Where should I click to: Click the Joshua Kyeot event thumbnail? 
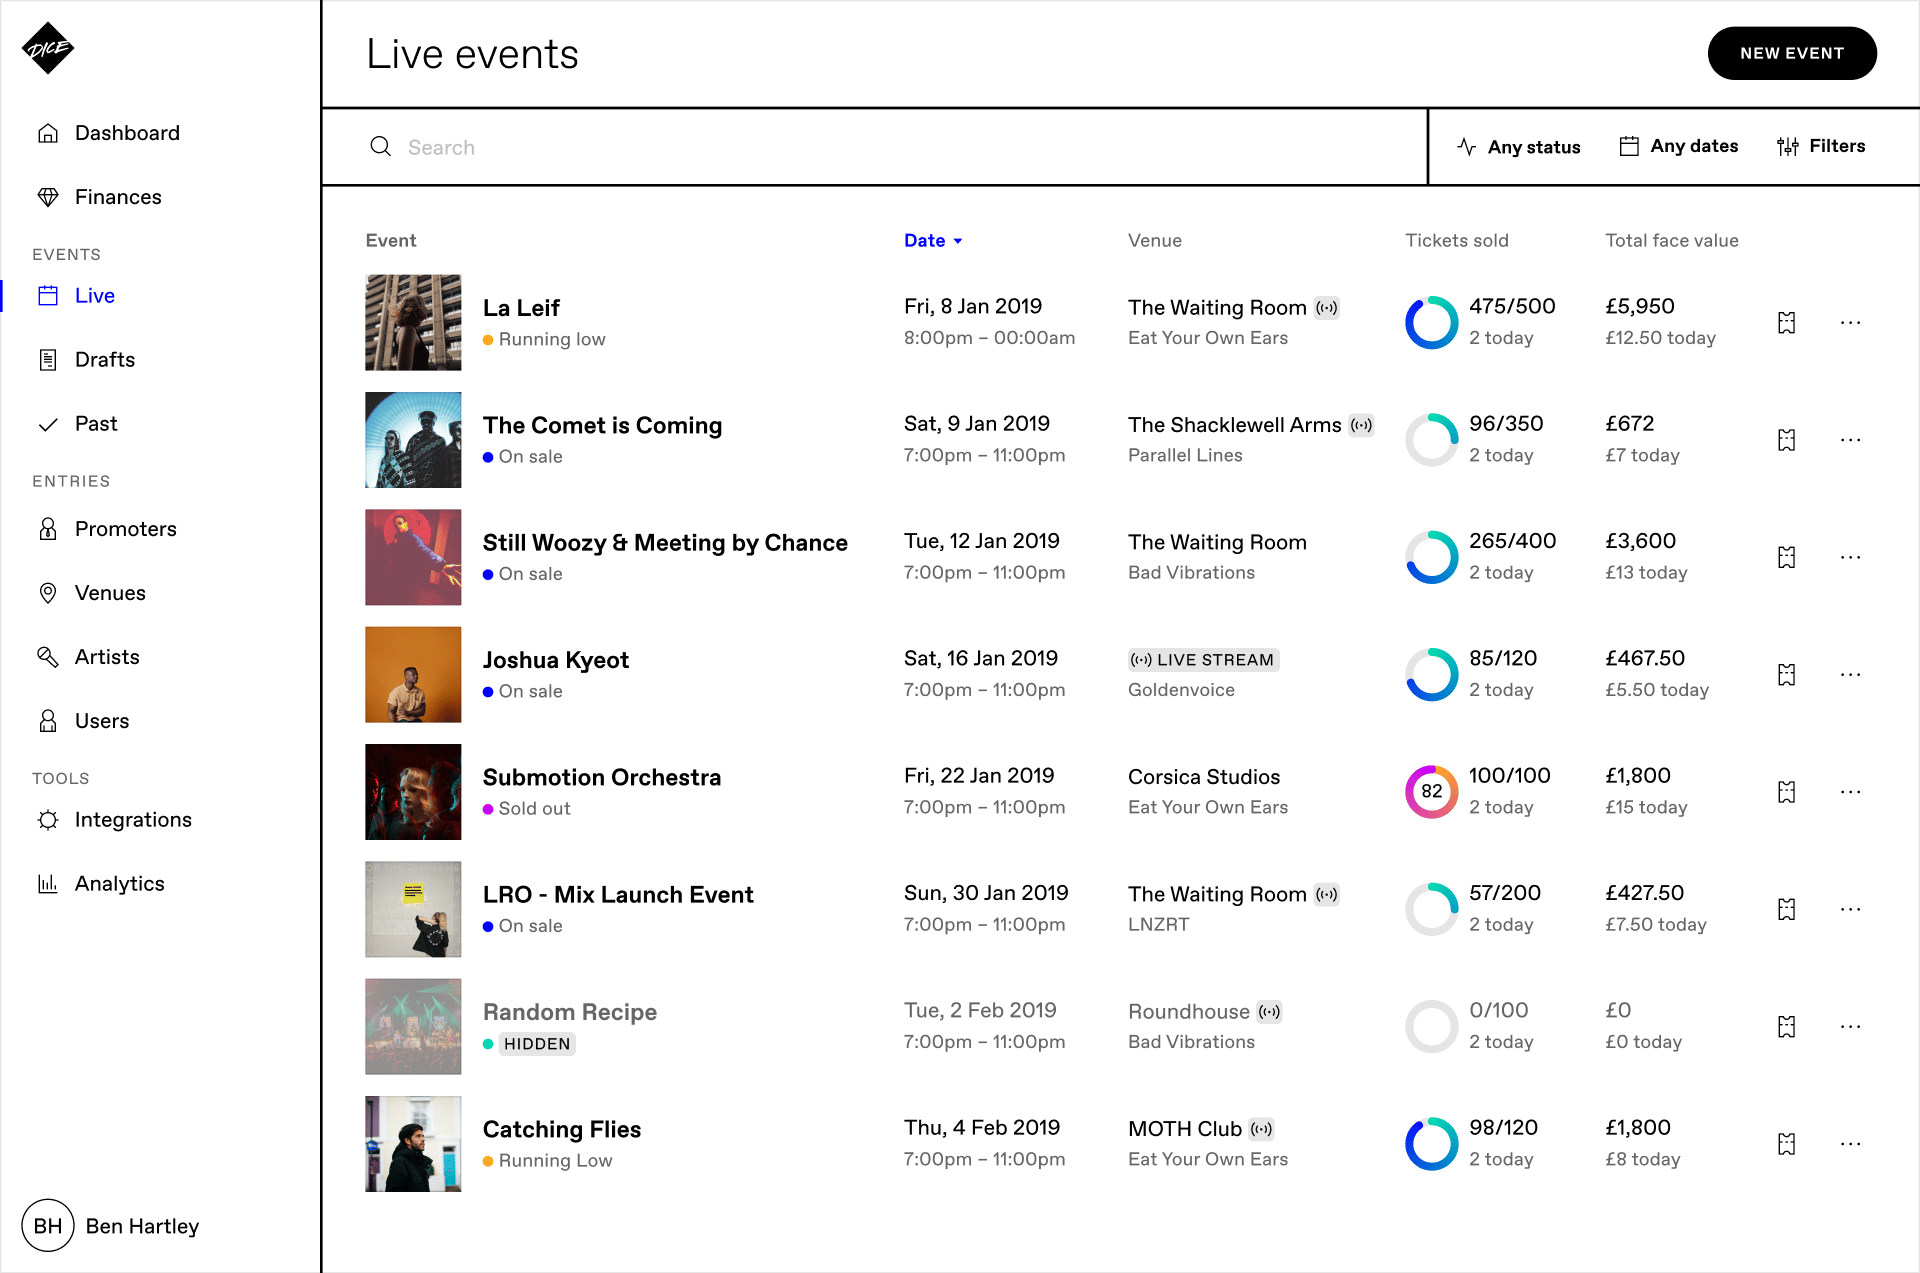[413, 674]
